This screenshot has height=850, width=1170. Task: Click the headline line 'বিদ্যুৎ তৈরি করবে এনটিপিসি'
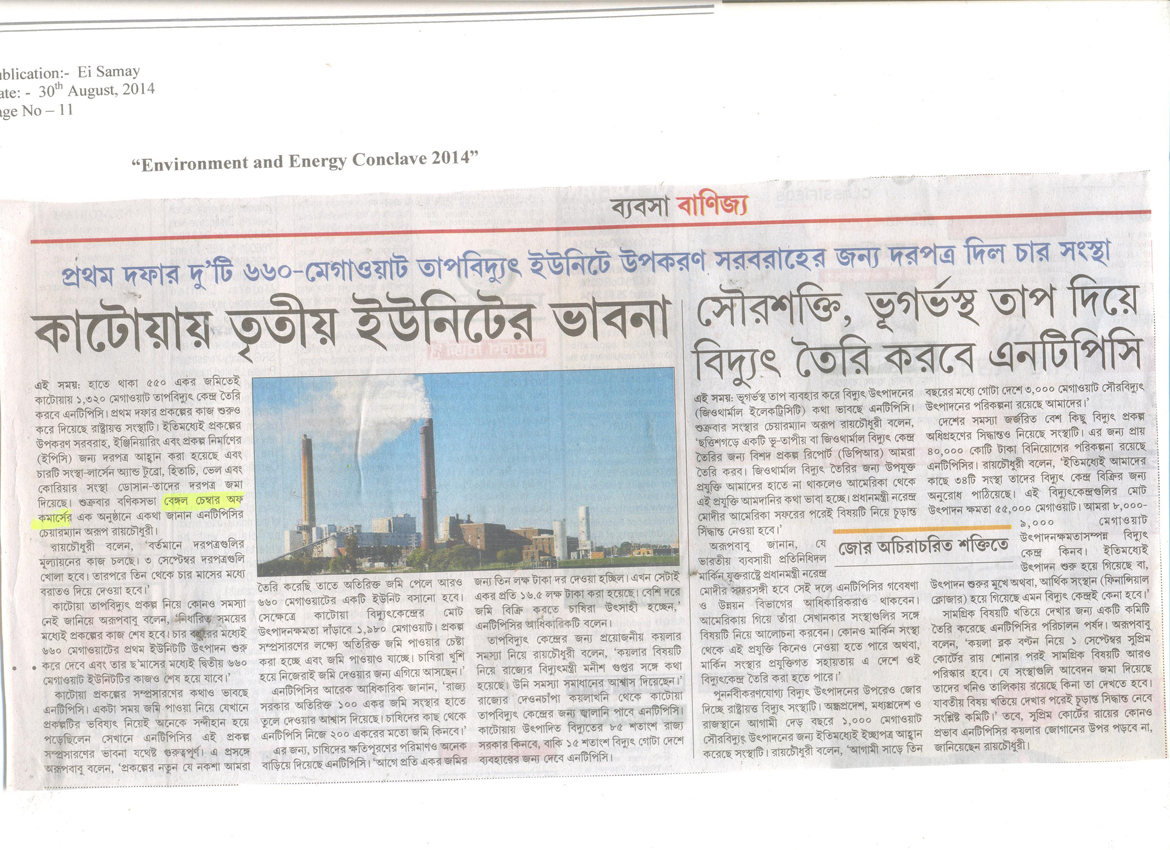click(x=918, y=356)
